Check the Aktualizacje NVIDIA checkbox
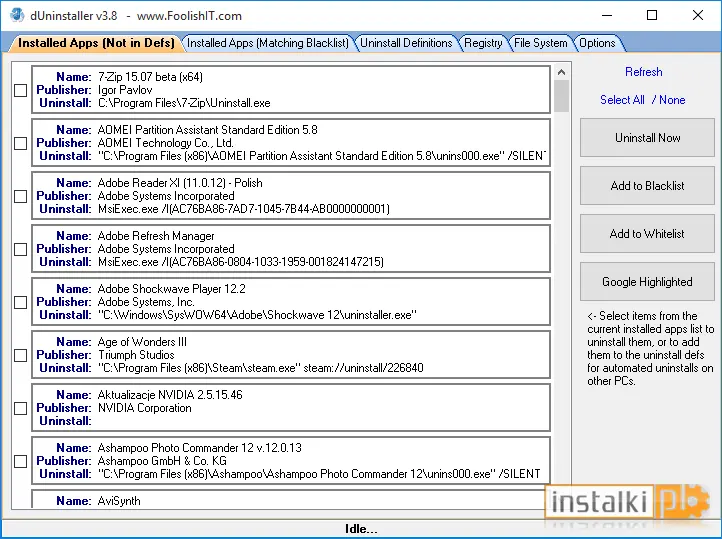The width and height of the screenshot is (722, 539). tap(21, 408)
